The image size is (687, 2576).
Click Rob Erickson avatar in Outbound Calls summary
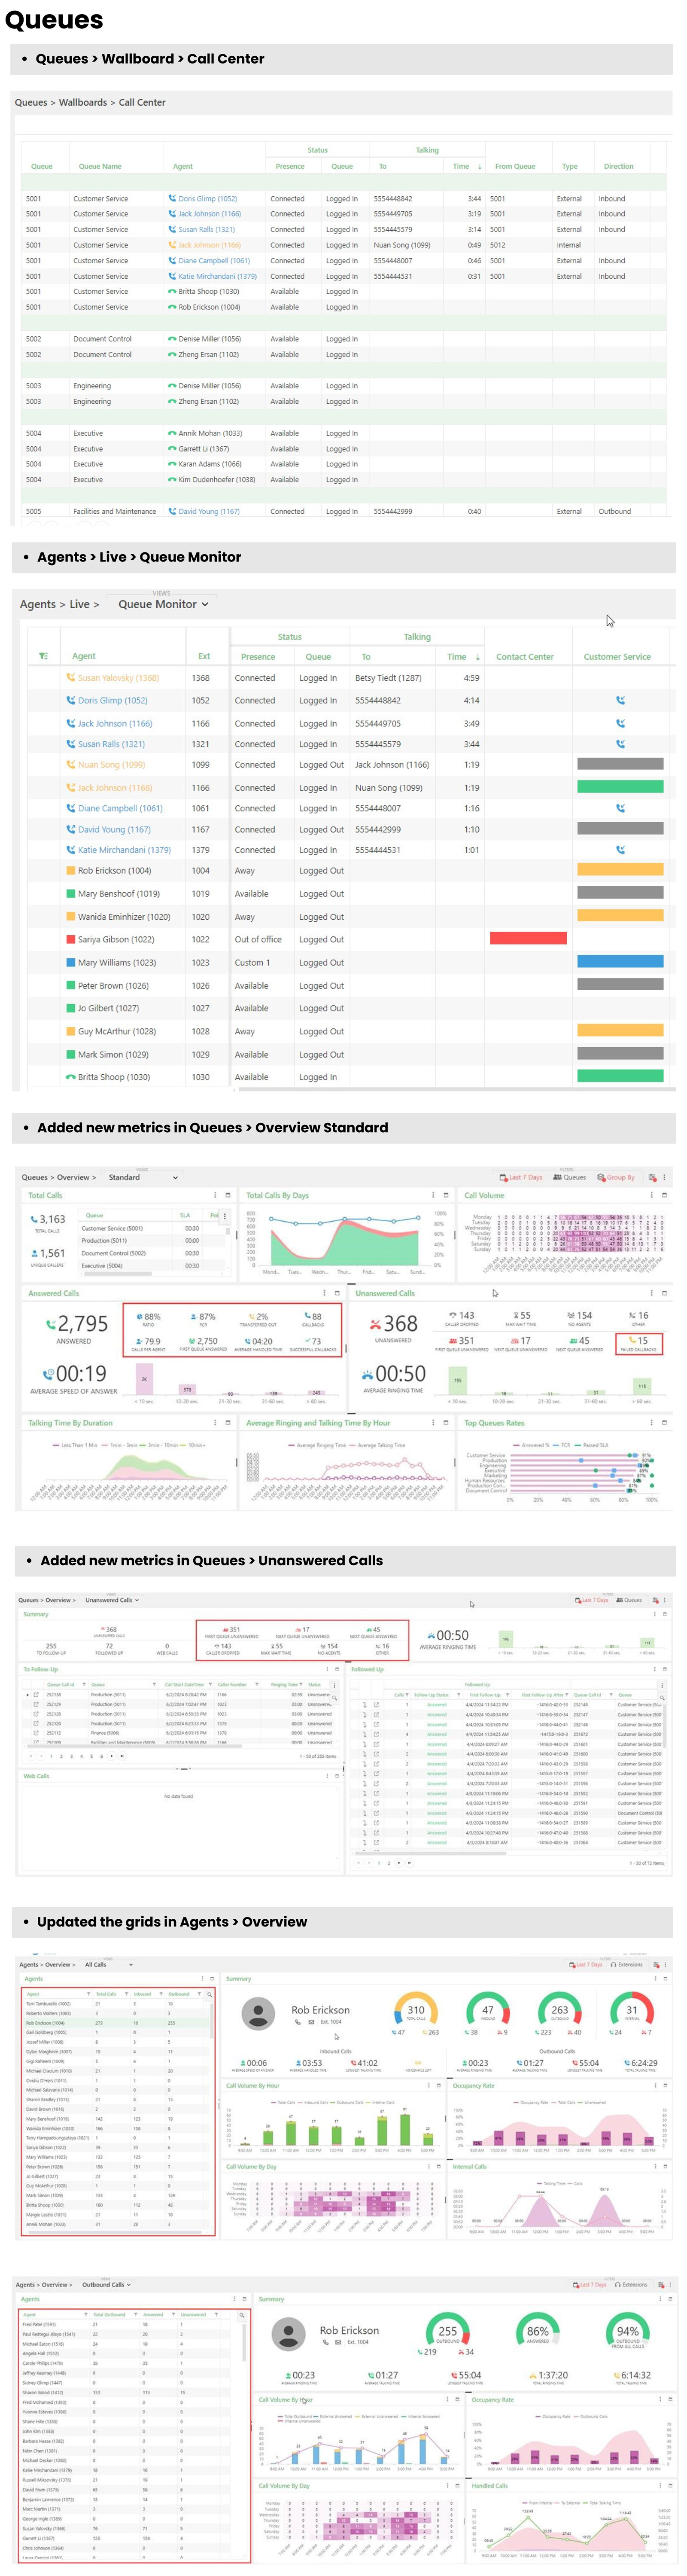coord(289,2334)
